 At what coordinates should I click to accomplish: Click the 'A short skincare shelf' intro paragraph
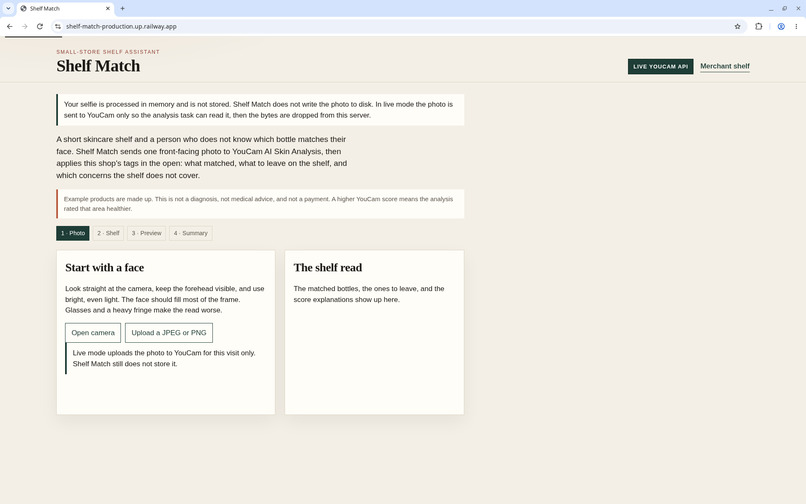coord(202,157)
